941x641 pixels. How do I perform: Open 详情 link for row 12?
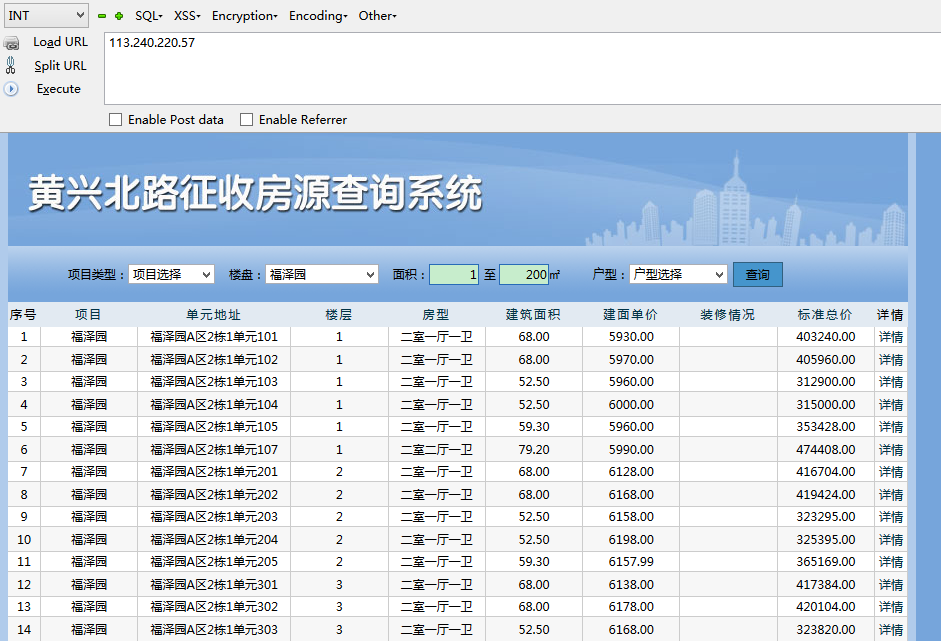coord(891,585)
